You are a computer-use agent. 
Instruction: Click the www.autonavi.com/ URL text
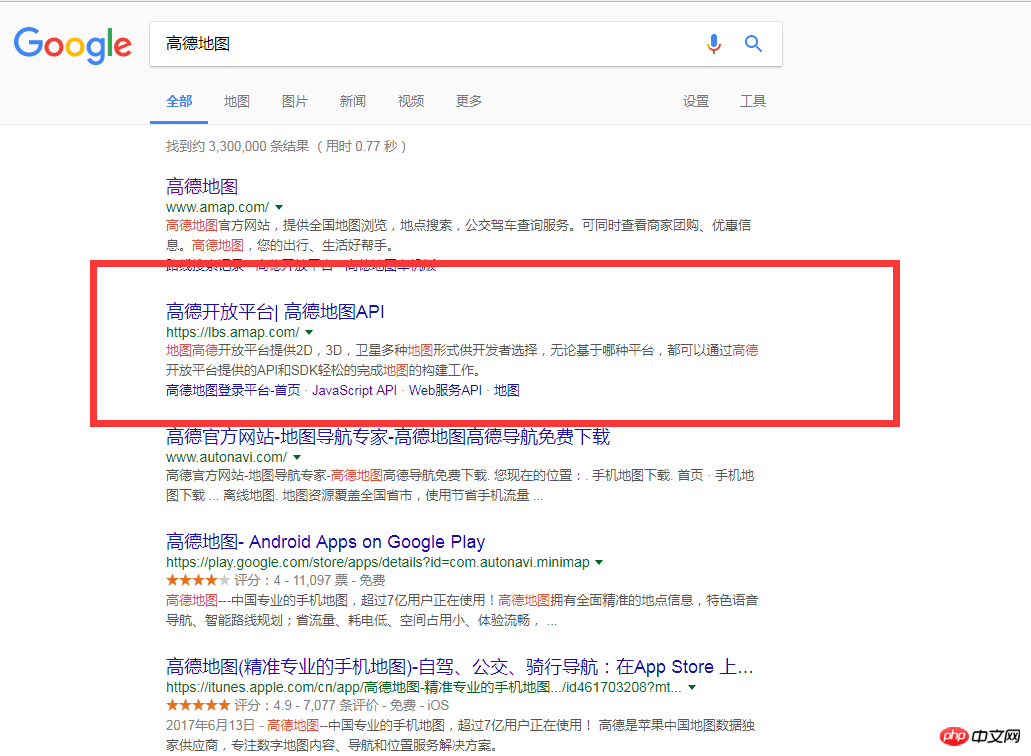click(226, 458)
